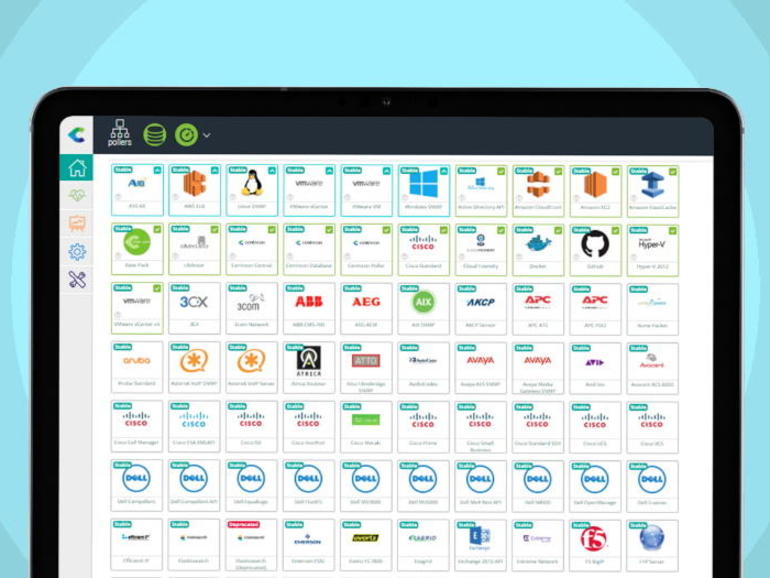
Task: Select the ABB plugin pack tile
Action: tap(308, 308)
